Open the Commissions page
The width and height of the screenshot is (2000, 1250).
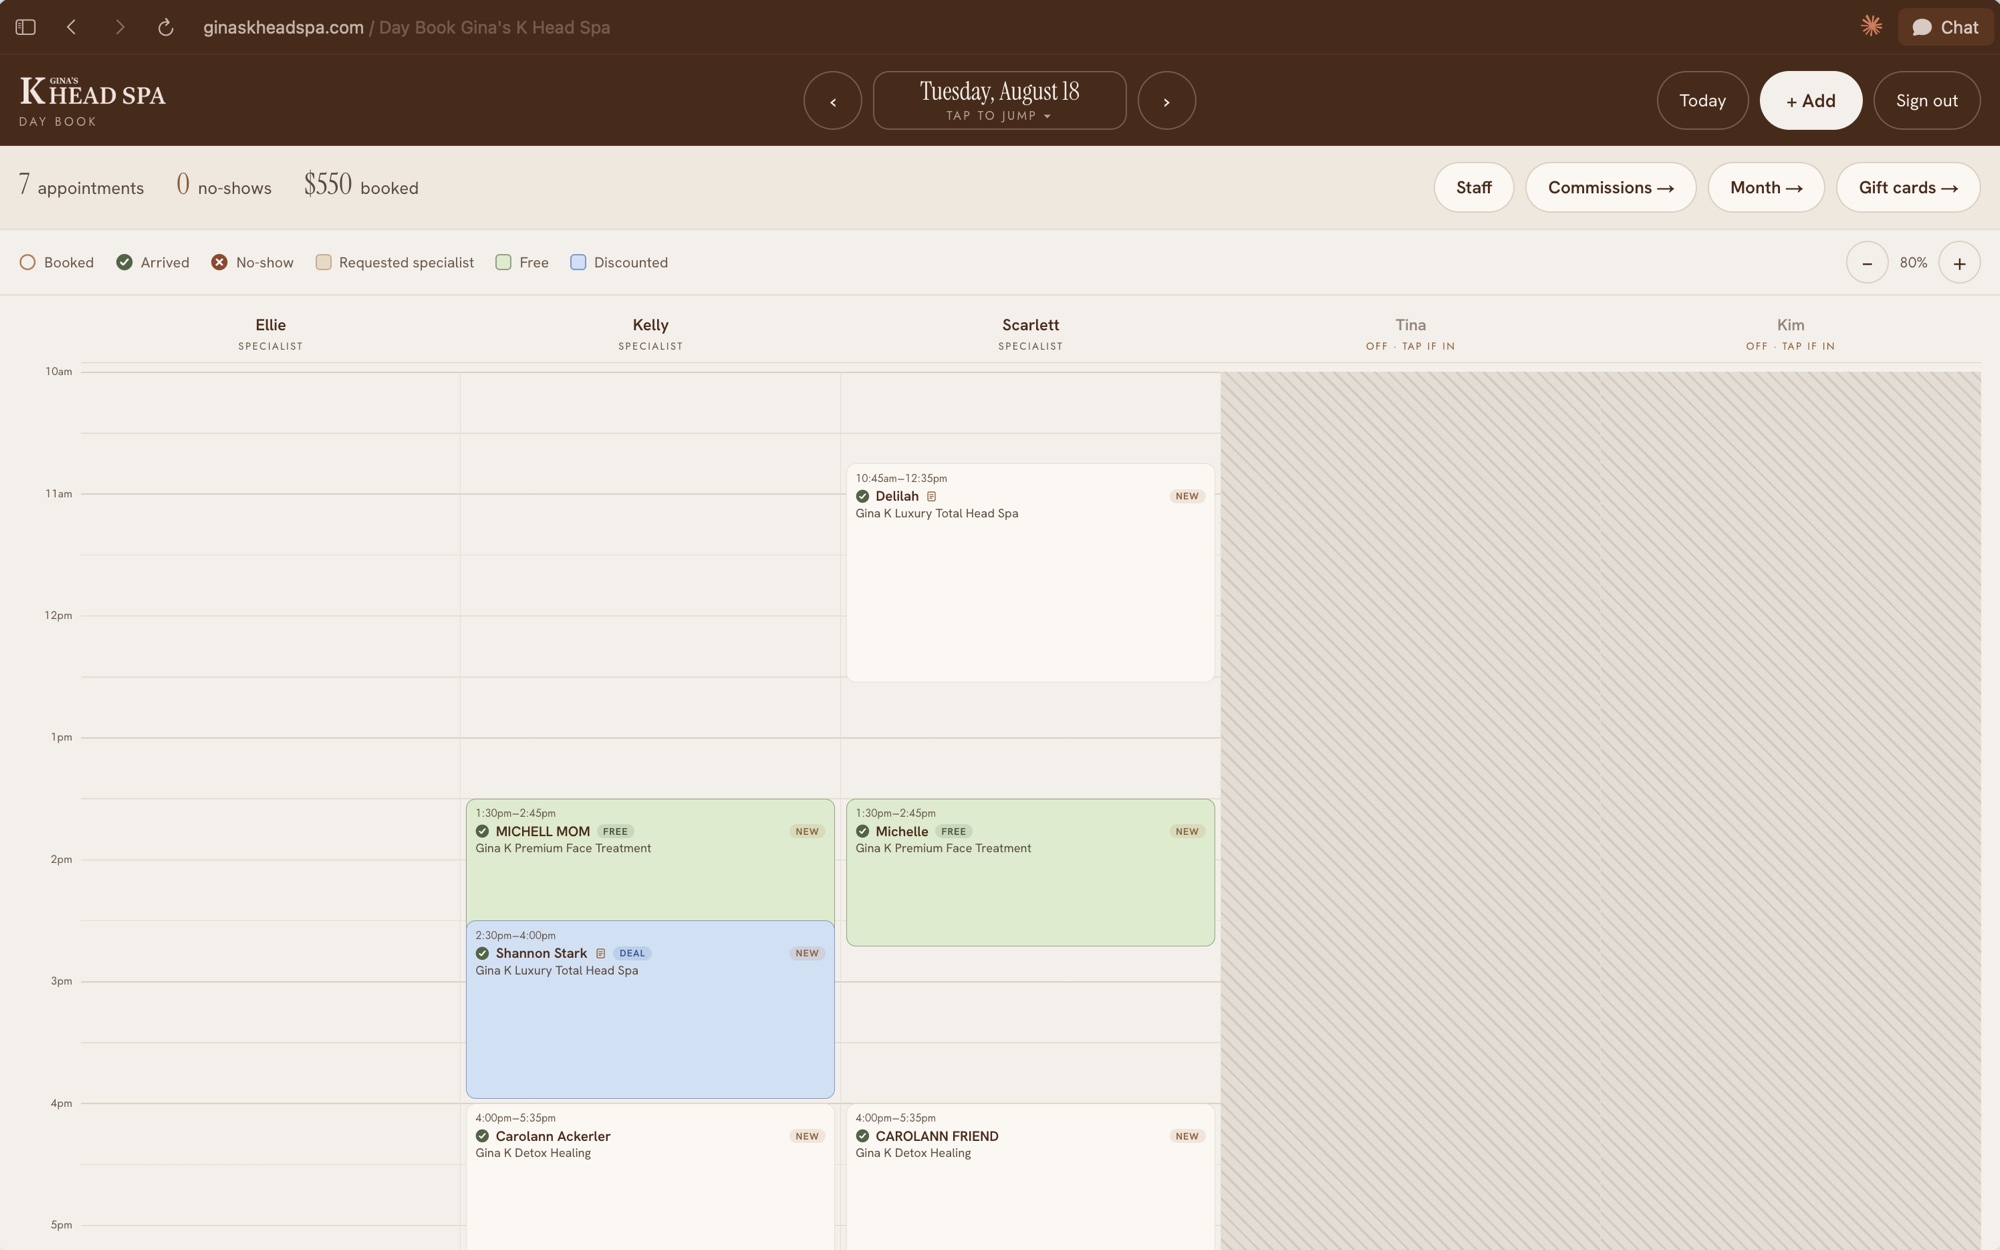click(x=1610, y=187)
